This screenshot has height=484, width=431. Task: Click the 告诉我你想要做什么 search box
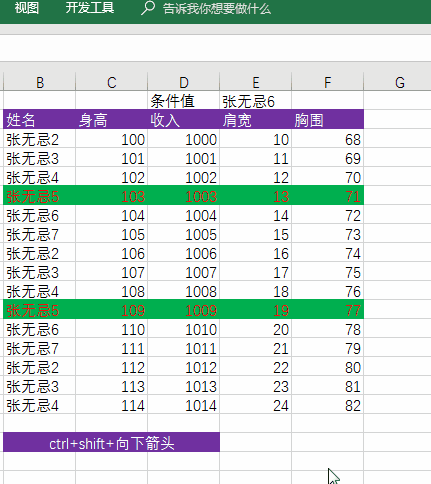pos(217,9)
